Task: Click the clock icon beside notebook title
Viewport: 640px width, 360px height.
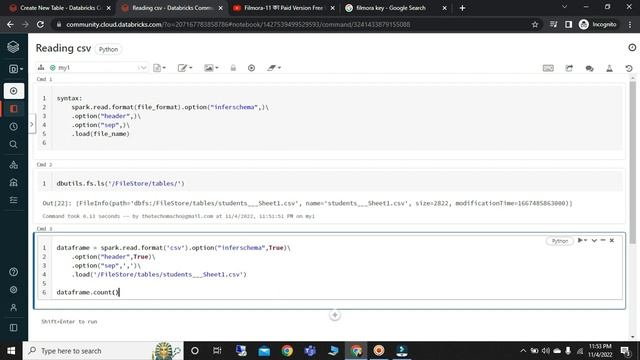Action: 632,48
